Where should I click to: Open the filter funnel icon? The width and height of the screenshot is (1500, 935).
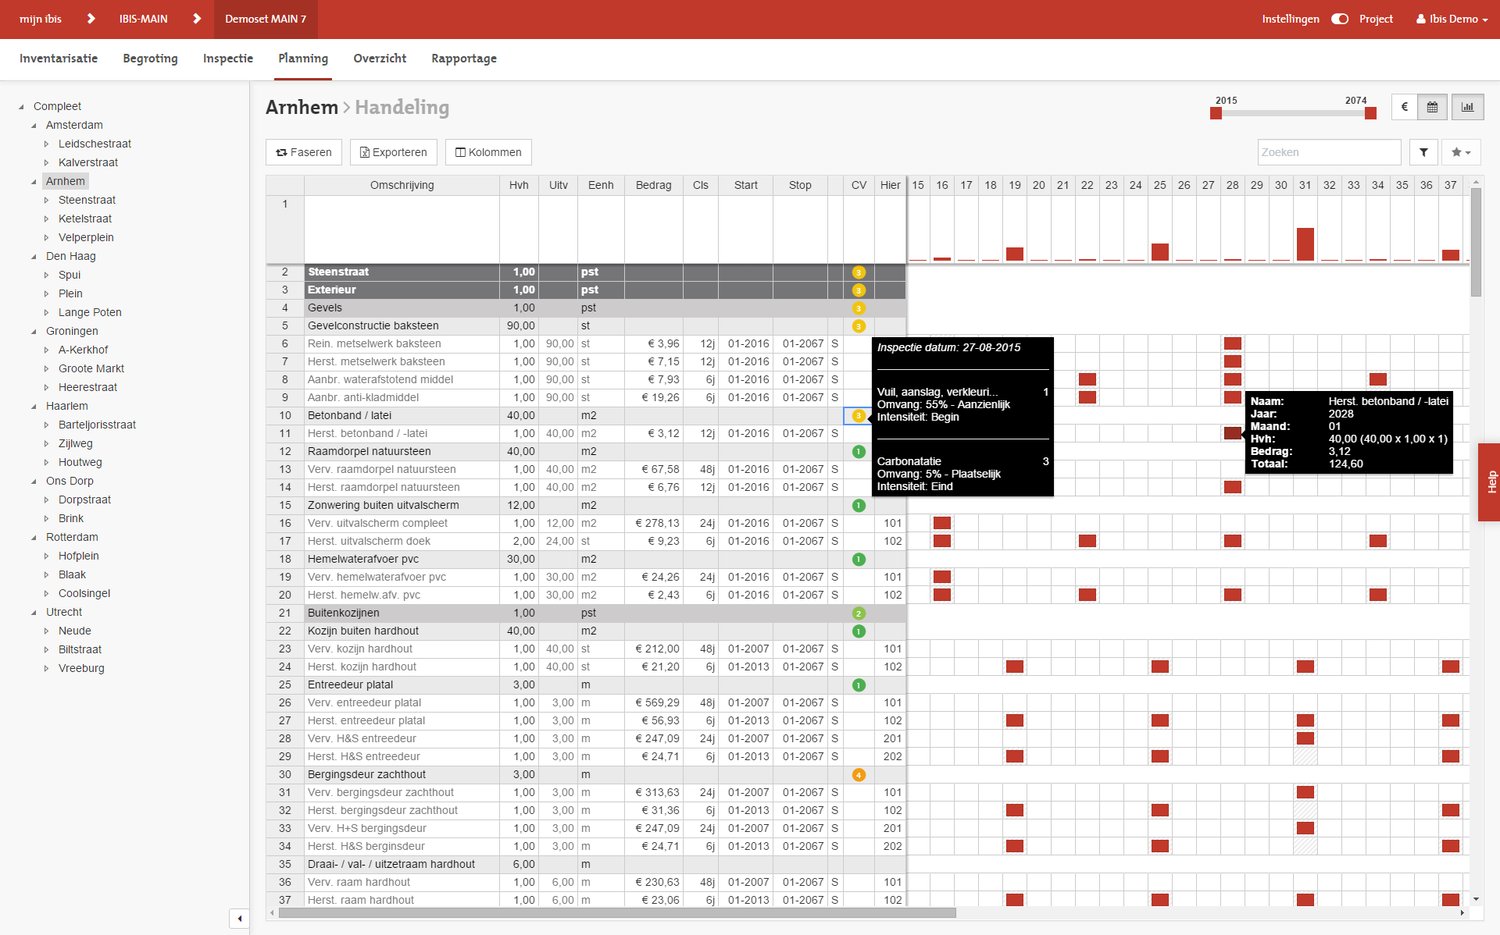point(1423,152)
